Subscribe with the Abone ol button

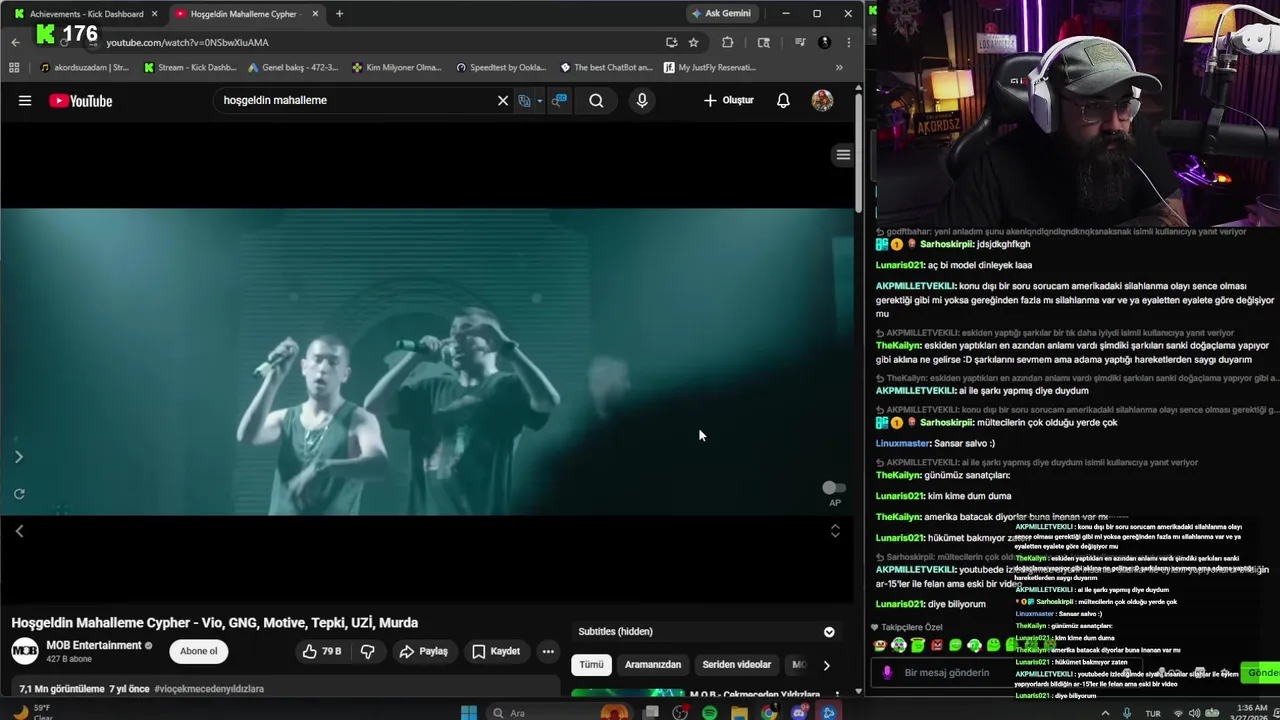198,651
